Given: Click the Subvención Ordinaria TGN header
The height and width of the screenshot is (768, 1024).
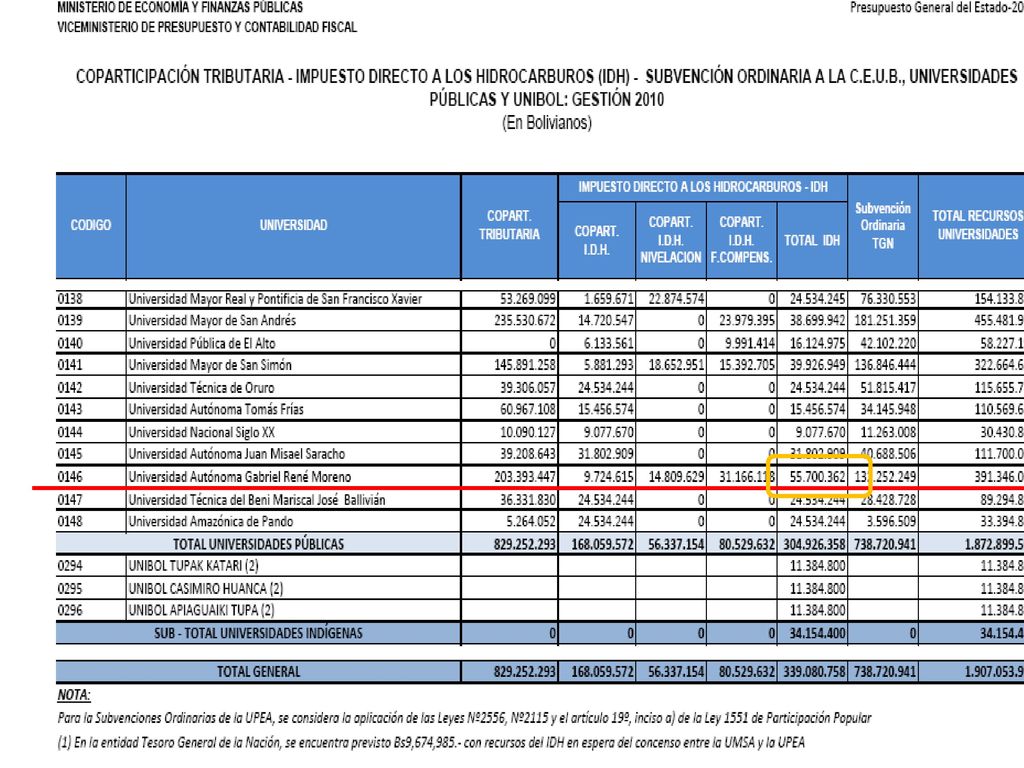Looking at the screenshot, I should click(883, 226).
